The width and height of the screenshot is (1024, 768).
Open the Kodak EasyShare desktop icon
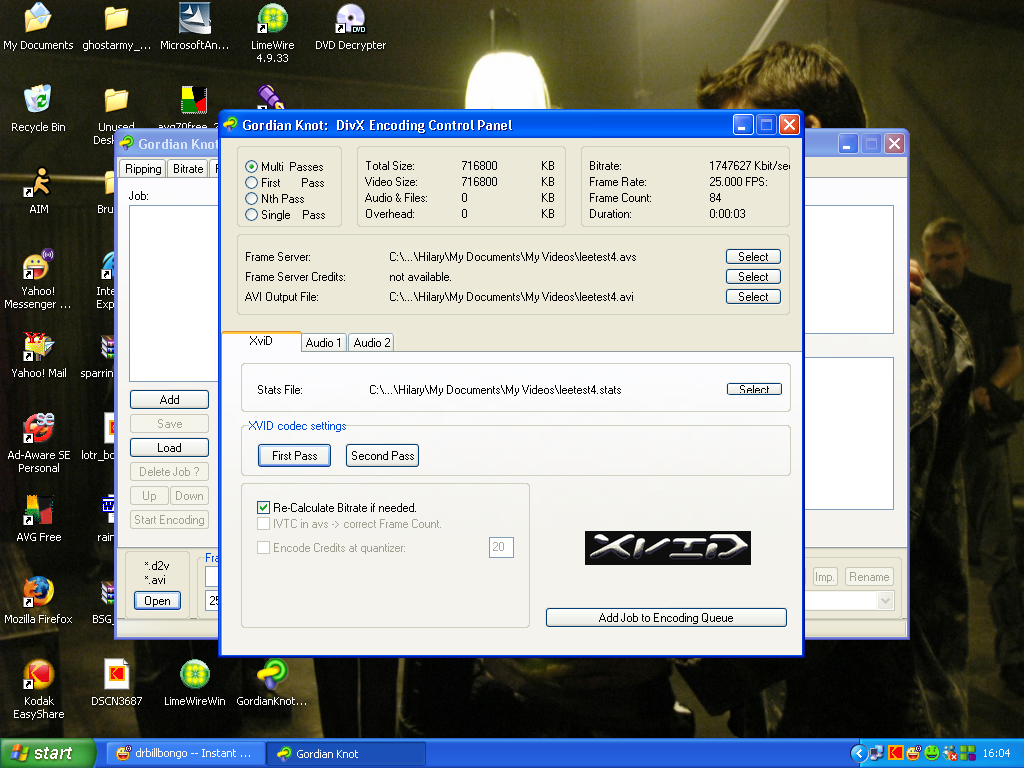tap(38, 675)
